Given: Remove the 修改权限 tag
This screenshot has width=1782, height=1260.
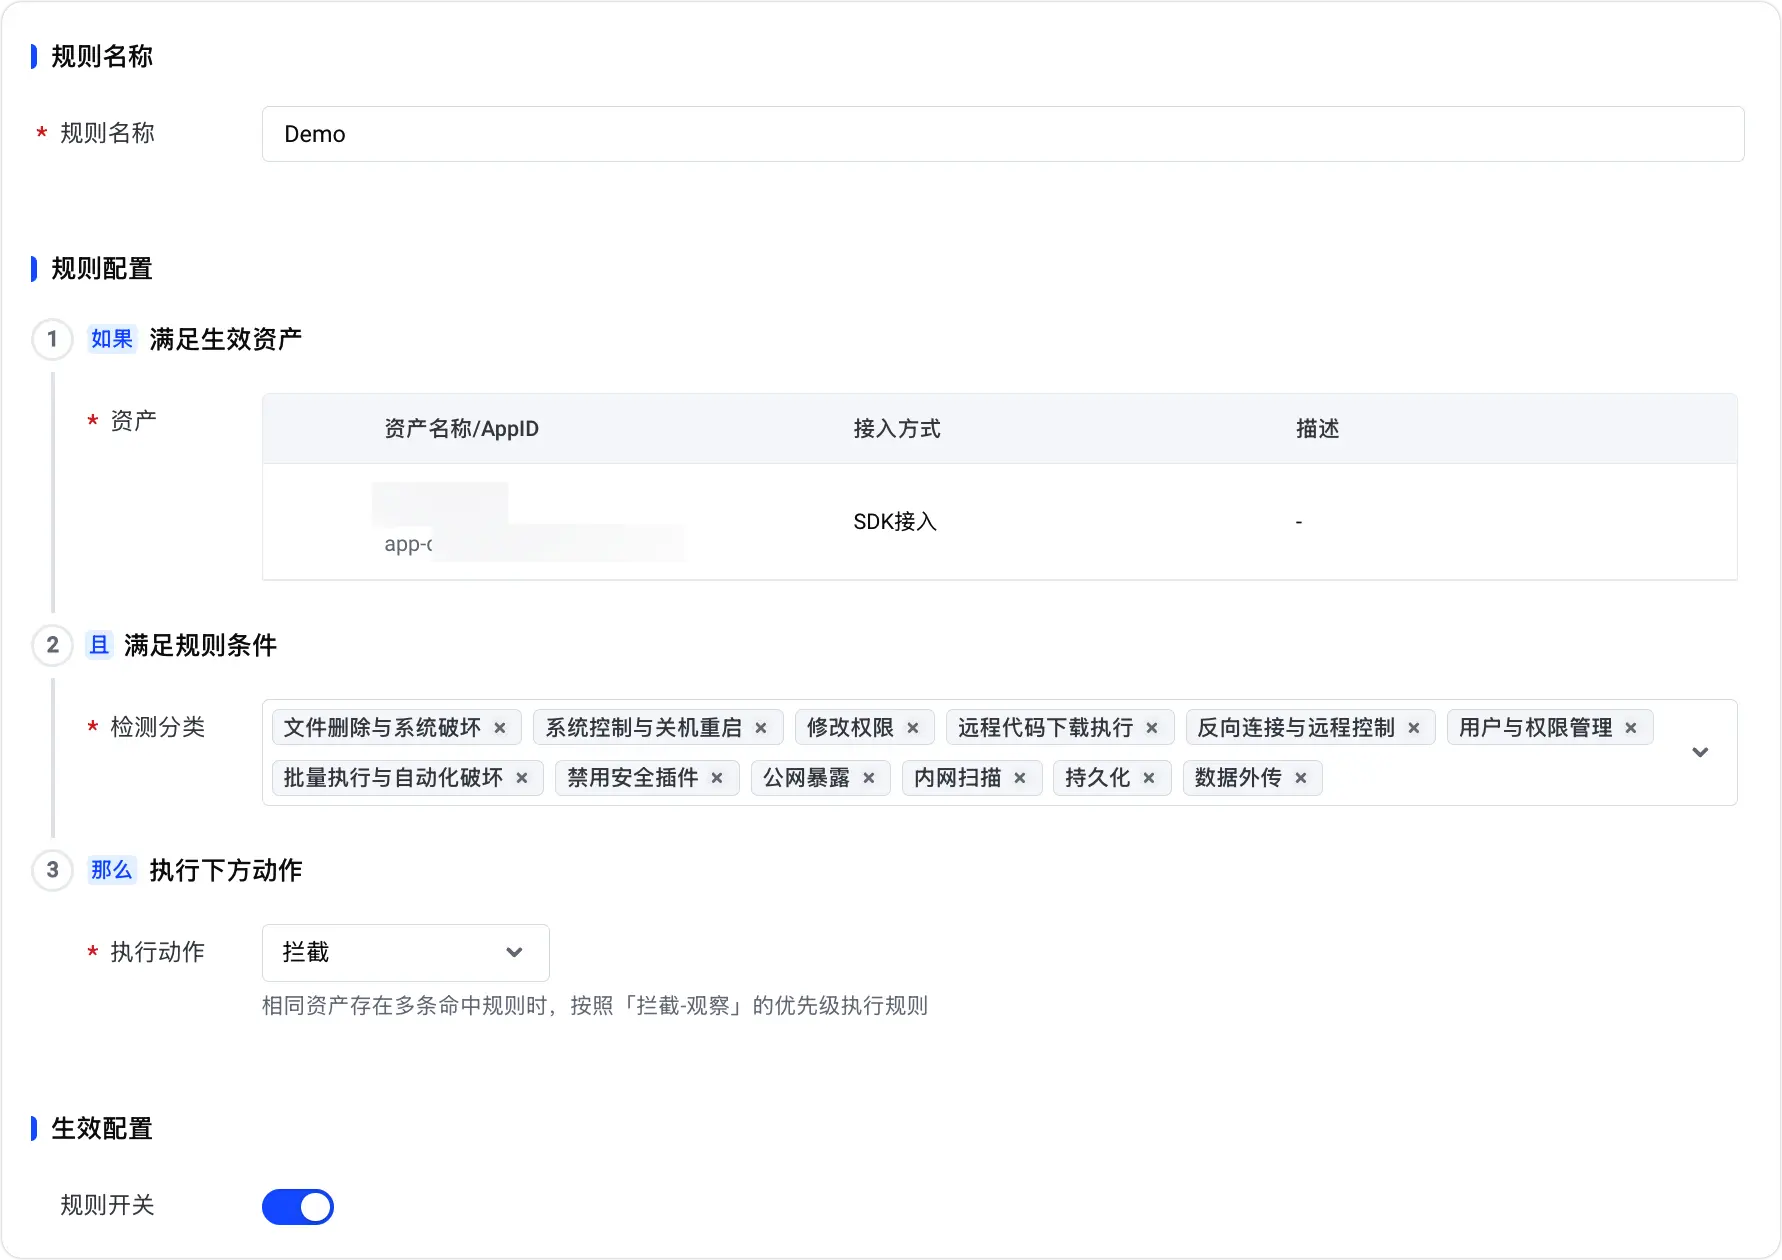Looking at the screenshot, I should click(x=913, y=728).
